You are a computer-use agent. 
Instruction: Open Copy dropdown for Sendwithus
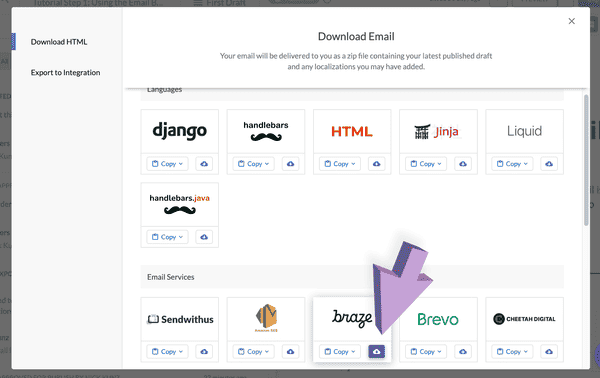pos(168,351)
